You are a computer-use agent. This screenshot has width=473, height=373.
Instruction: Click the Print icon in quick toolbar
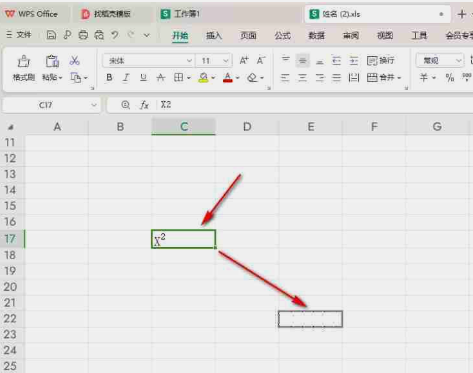point(83,35)
